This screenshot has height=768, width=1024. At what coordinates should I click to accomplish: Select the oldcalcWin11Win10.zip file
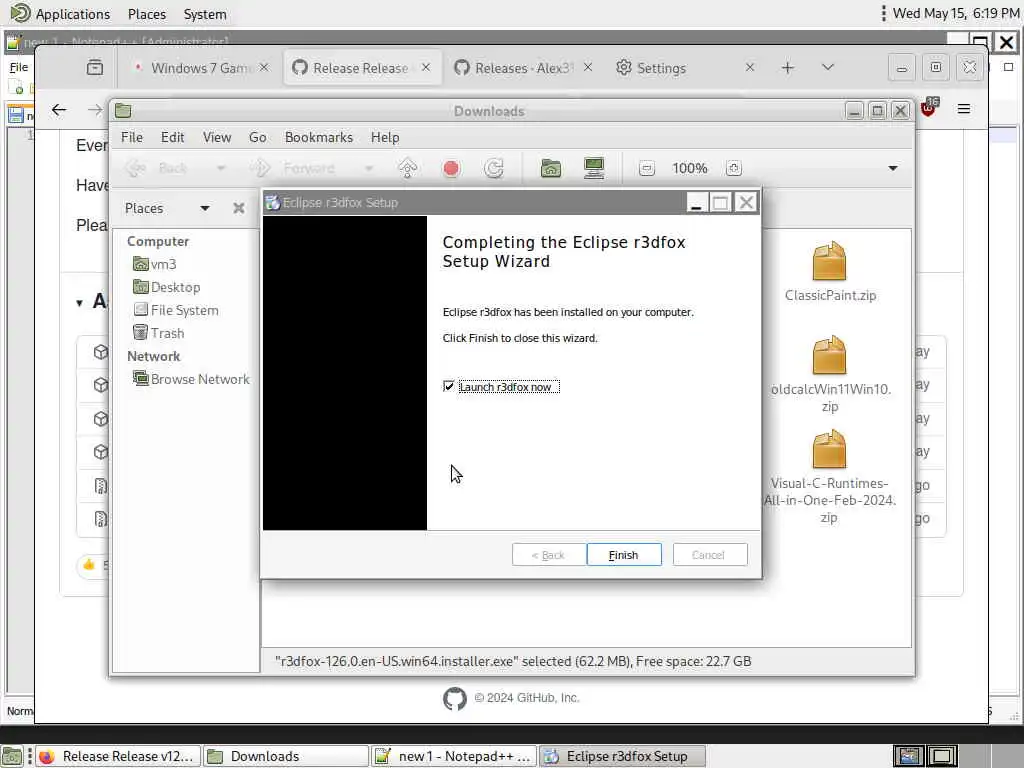(830, 374)
